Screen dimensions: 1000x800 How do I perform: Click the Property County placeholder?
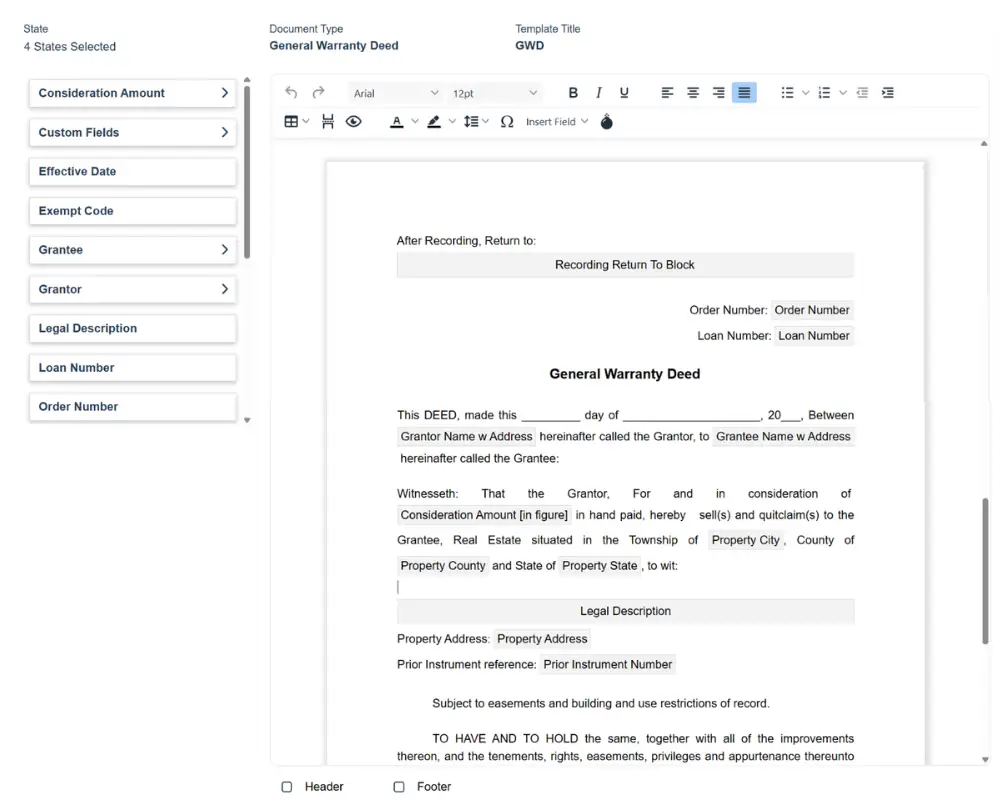(x=443, y=565)
